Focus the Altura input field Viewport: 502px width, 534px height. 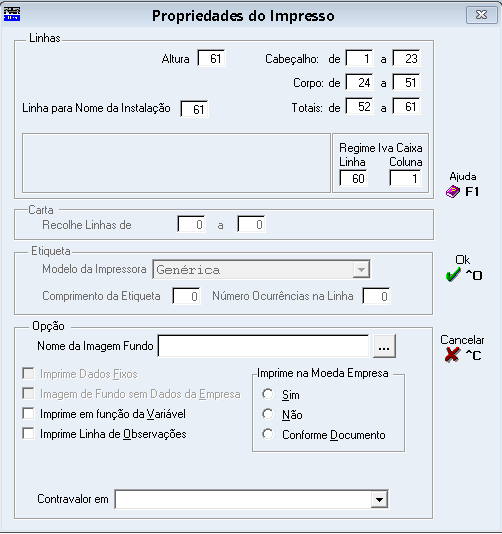click(211, 59)
